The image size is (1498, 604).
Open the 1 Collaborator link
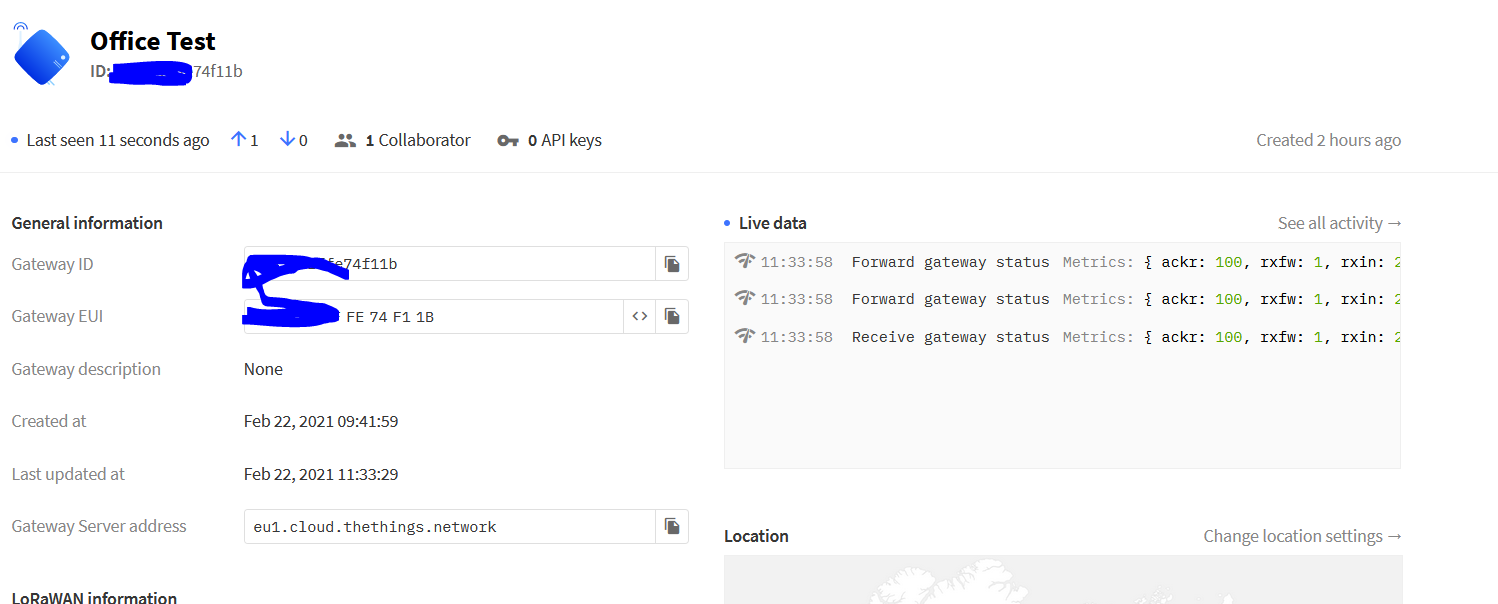(418, 140)
